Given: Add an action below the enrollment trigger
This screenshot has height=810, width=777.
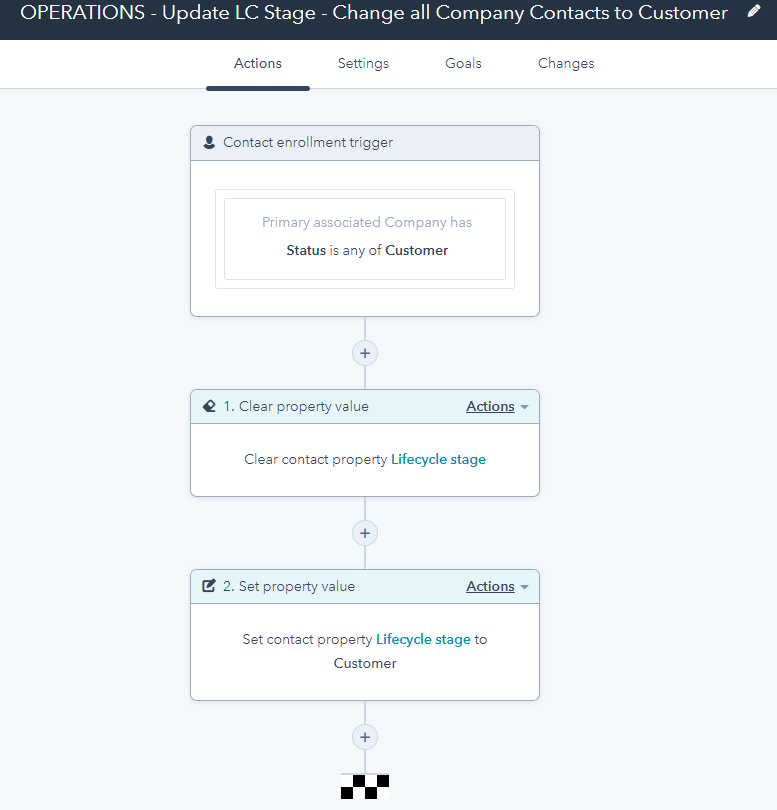Looking at the screenshot, I should pyautogui.click(x=364, y=353).
